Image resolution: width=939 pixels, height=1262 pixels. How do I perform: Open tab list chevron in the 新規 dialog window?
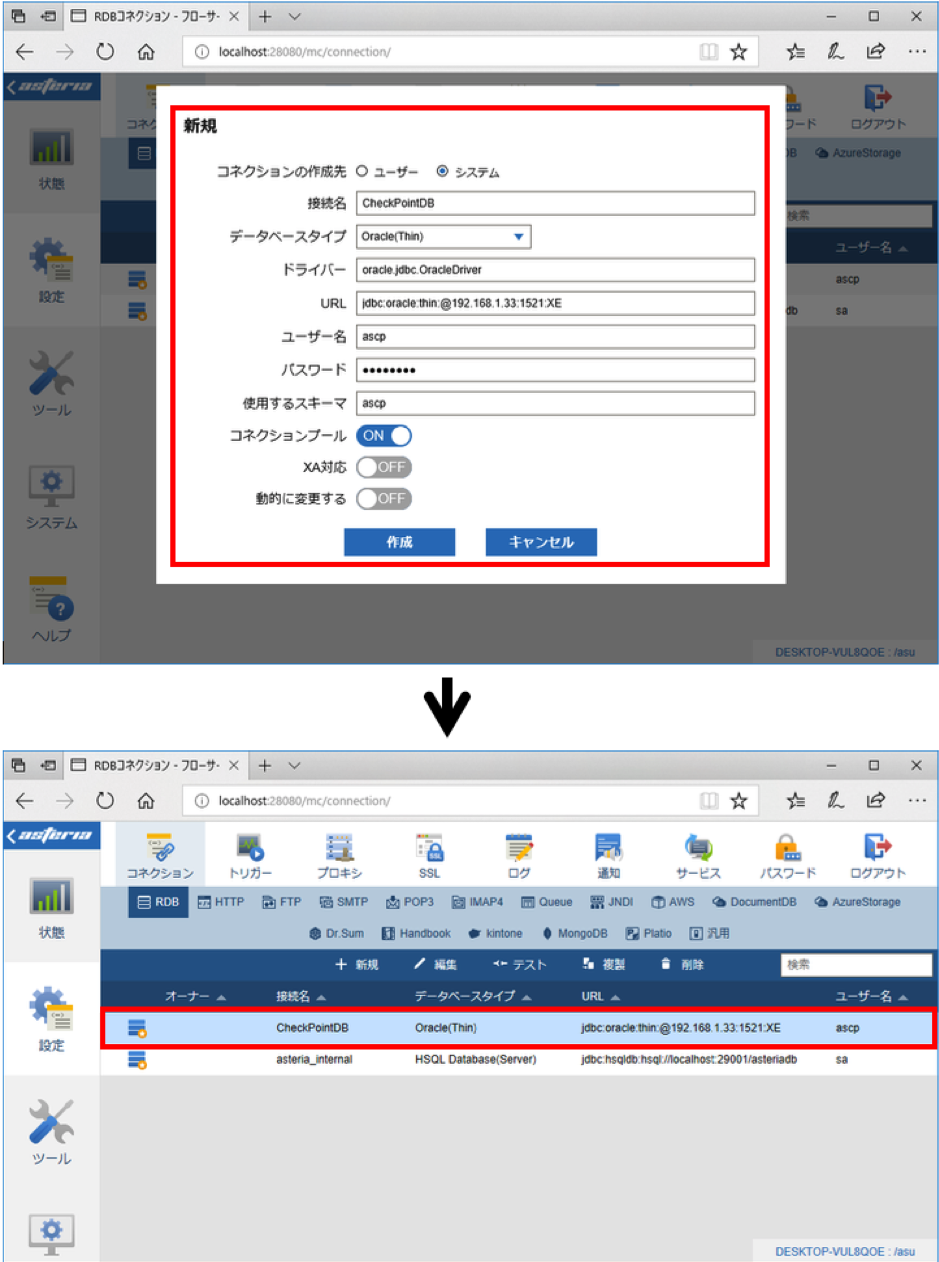[x=295, y=16]
